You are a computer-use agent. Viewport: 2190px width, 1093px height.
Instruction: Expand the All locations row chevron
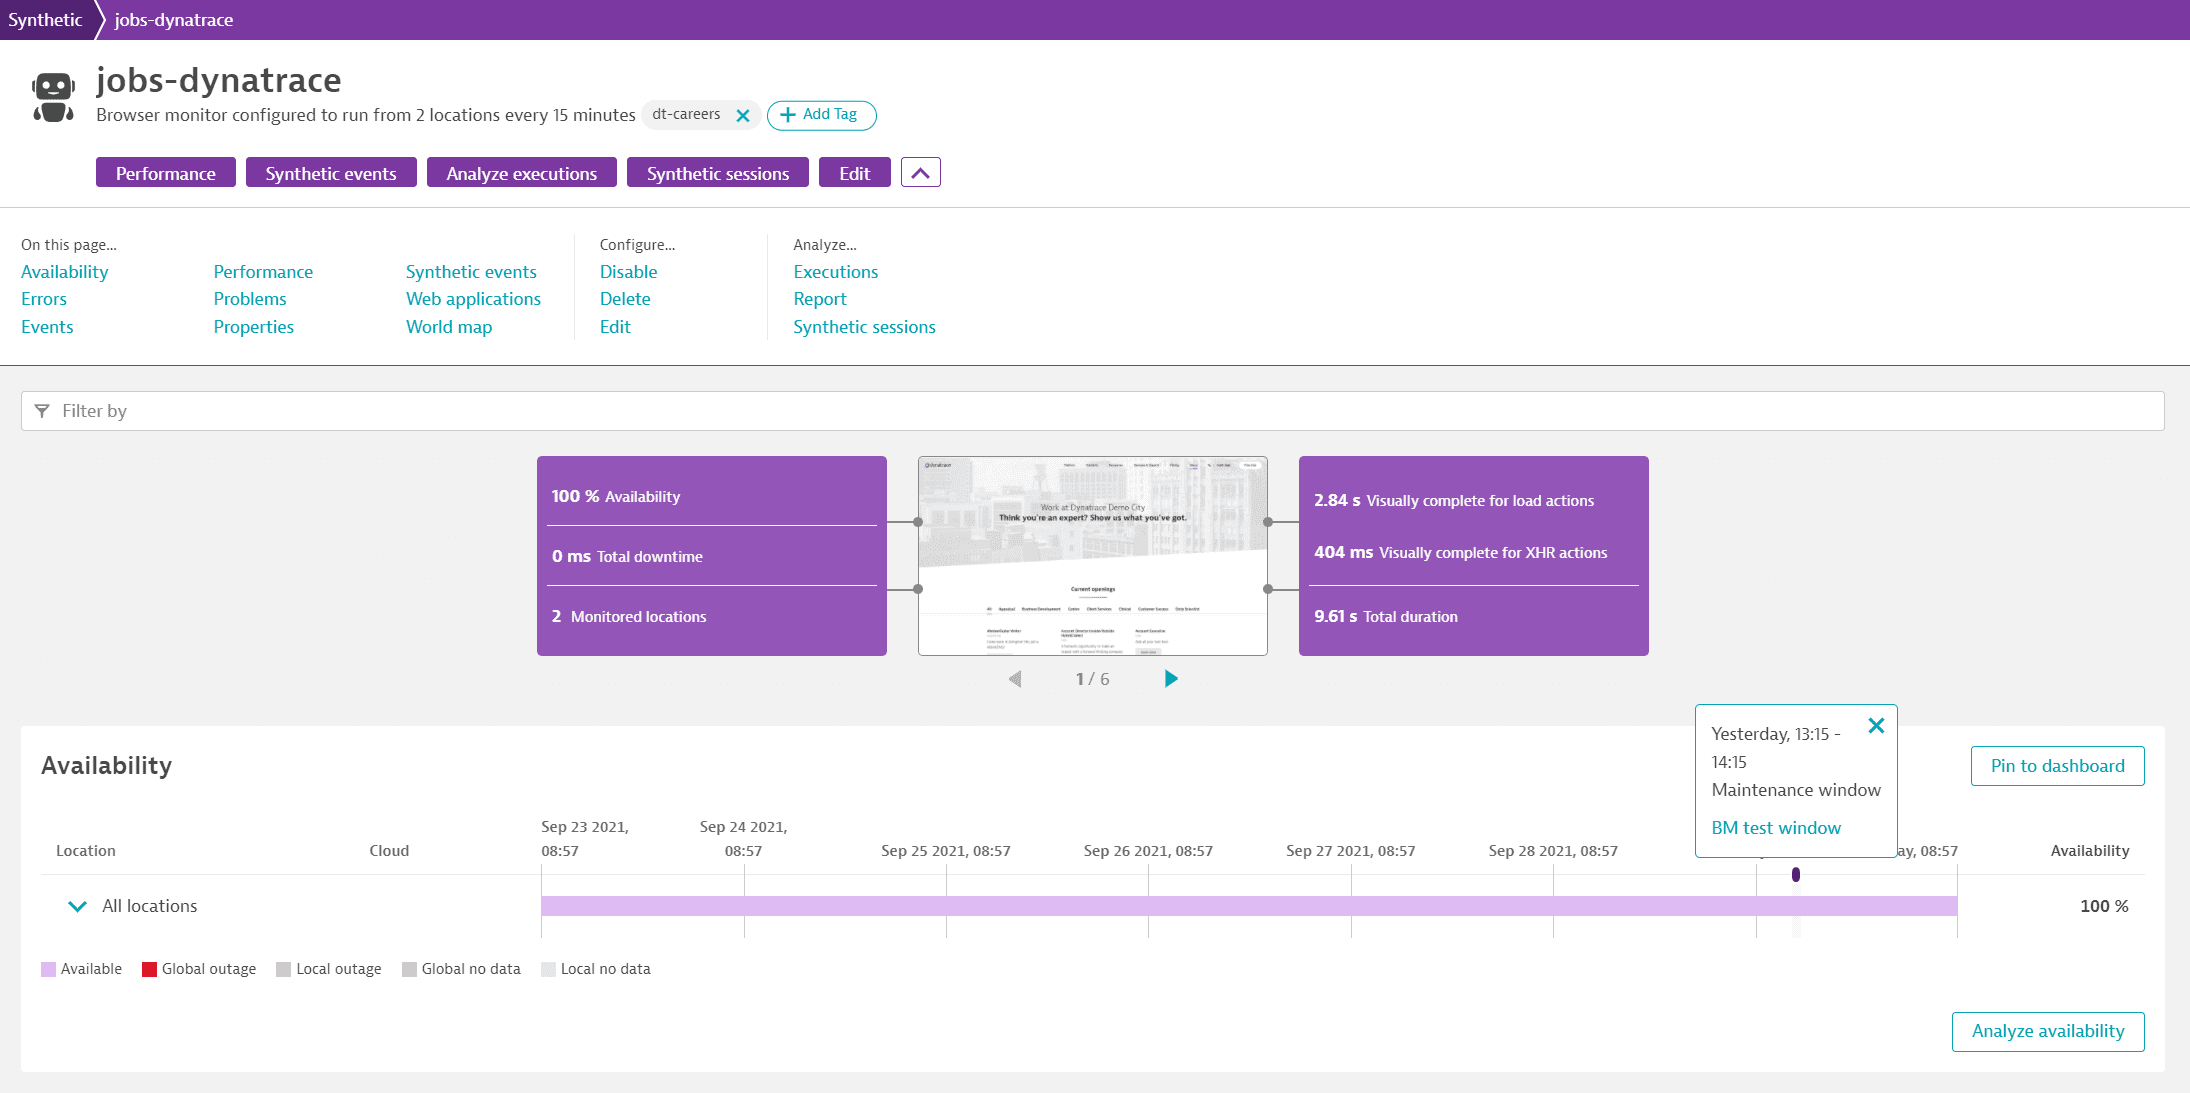[77, 906]
